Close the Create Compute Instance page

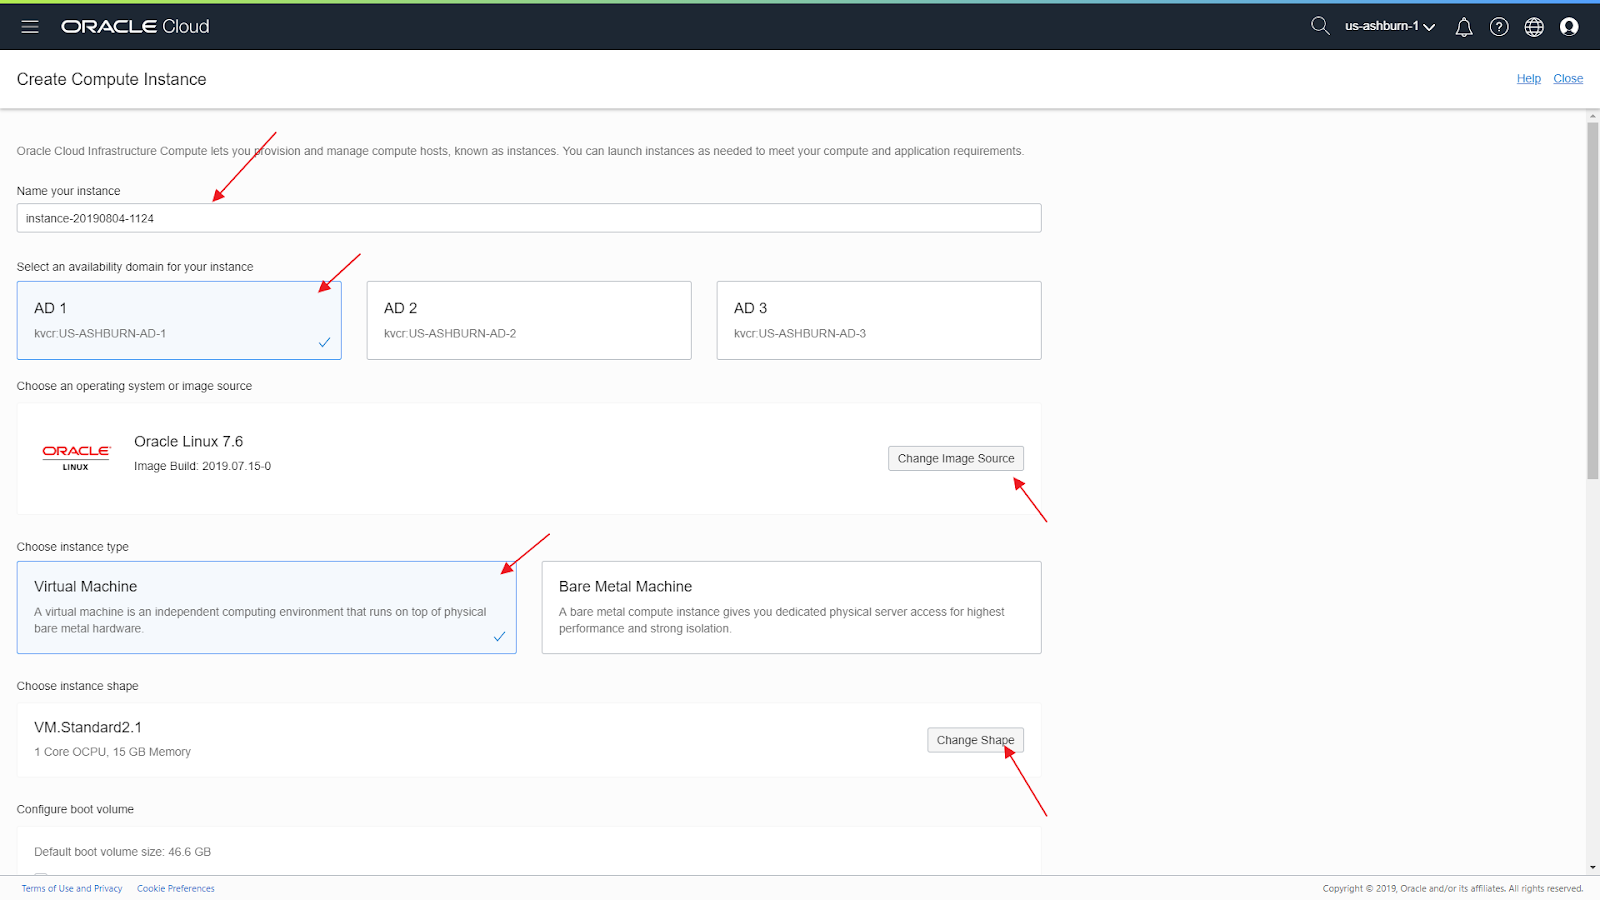1568,78
